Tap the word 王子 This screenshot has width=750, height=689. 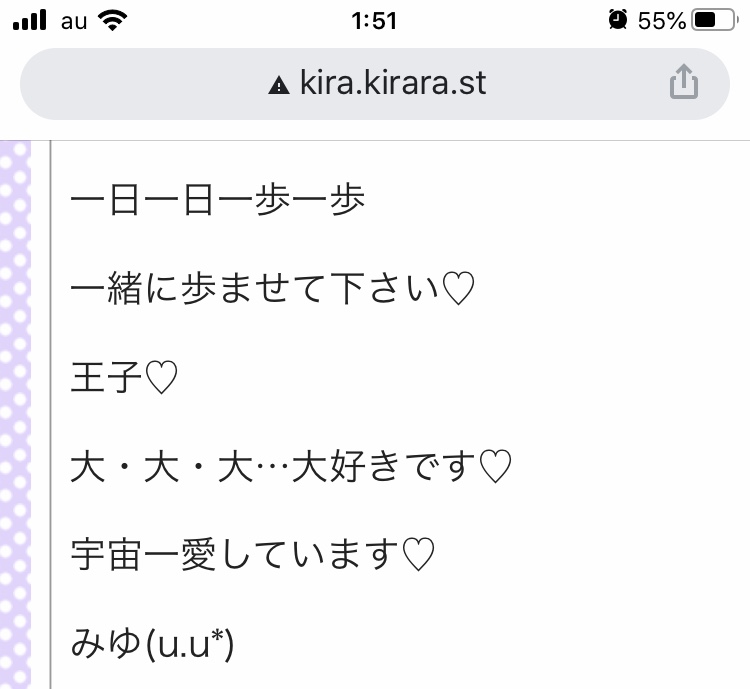[x=107, y=378]
